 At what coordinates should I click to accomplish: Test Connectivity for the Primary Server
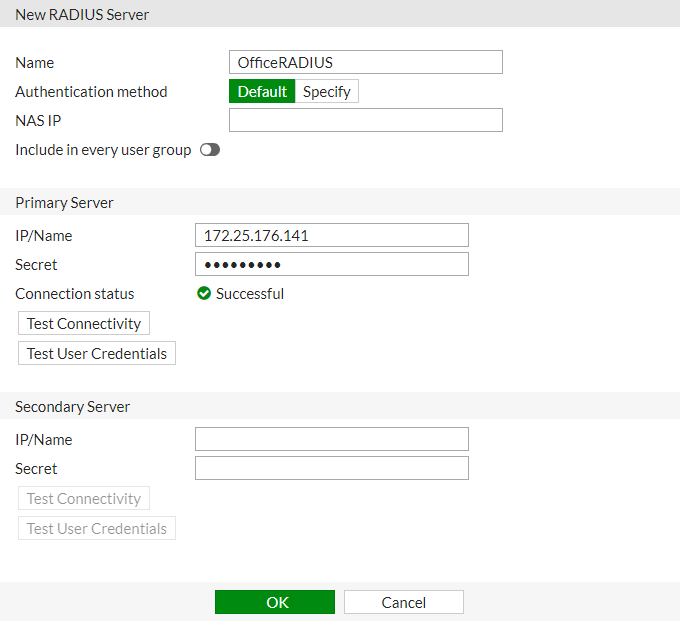point(84,323)
